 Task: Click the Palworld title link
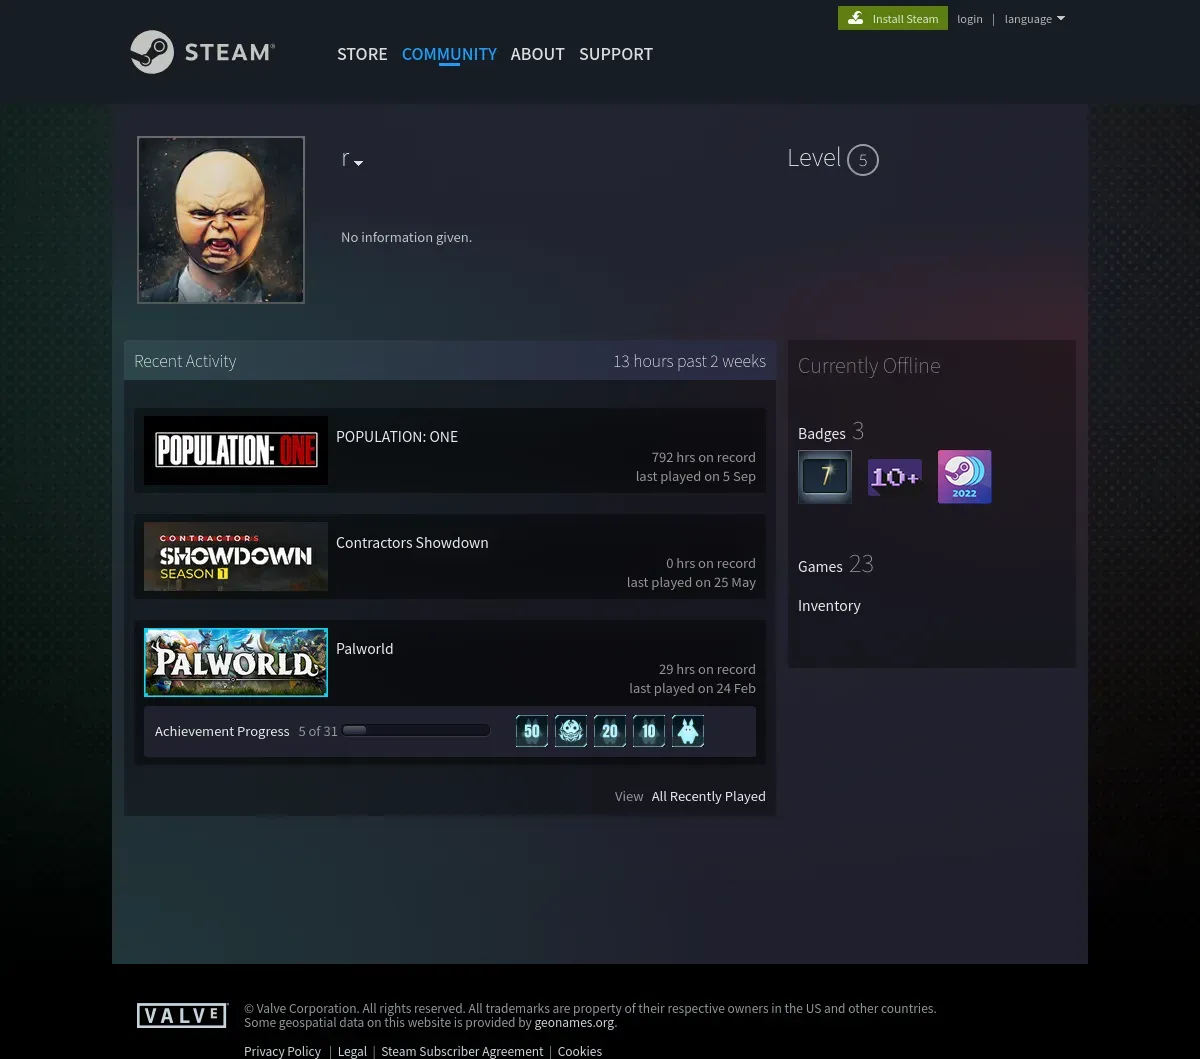pos(365,648)
